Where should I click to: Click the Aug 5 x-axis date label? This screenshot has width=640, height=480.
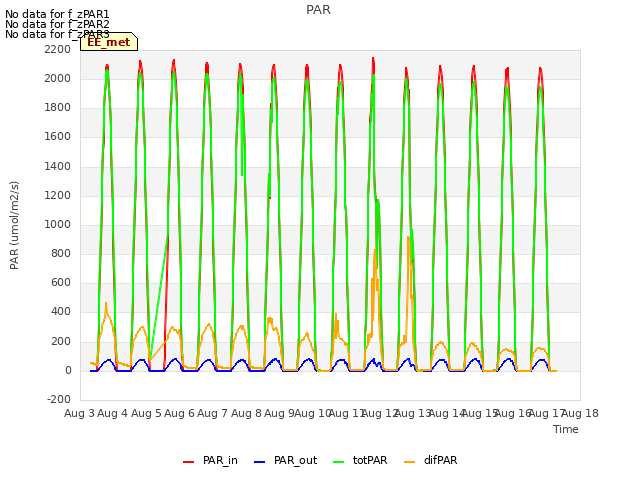click(x=146, y=413)
